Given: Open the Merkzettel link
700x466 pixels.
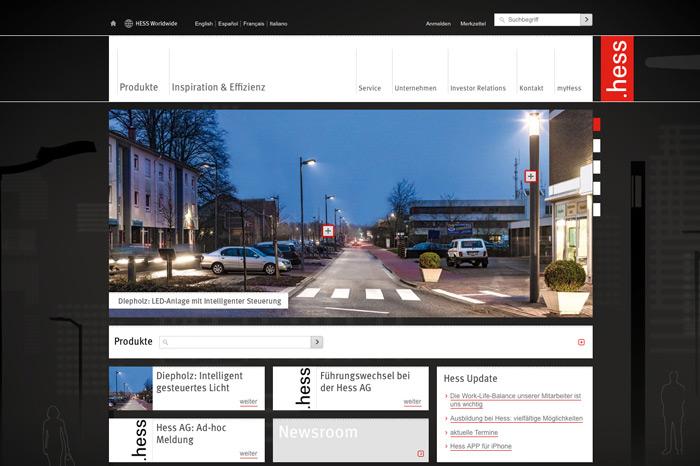Looking at the screenshot, I should pos(473,24).
